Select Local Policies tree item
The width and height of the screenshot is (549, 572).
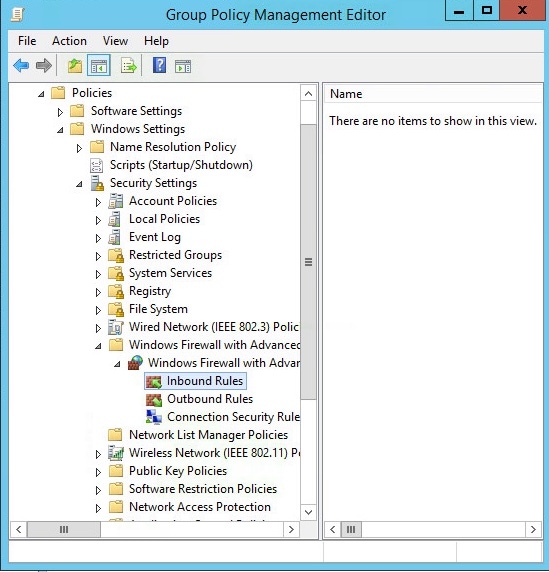tap(164, 219)
